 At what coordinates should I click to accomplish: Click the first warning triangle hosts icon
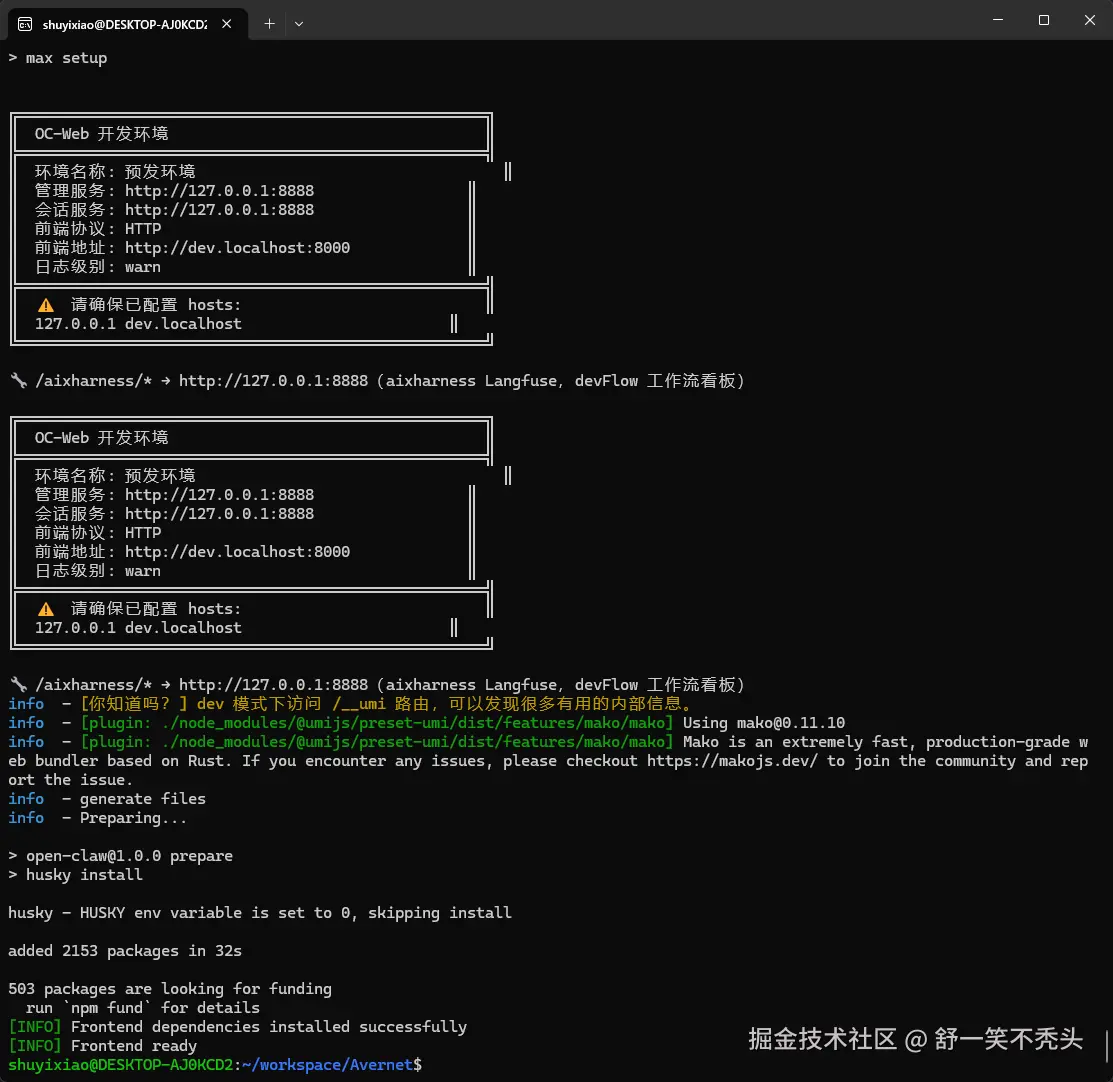pyautogui.click(x=46, y=305)
